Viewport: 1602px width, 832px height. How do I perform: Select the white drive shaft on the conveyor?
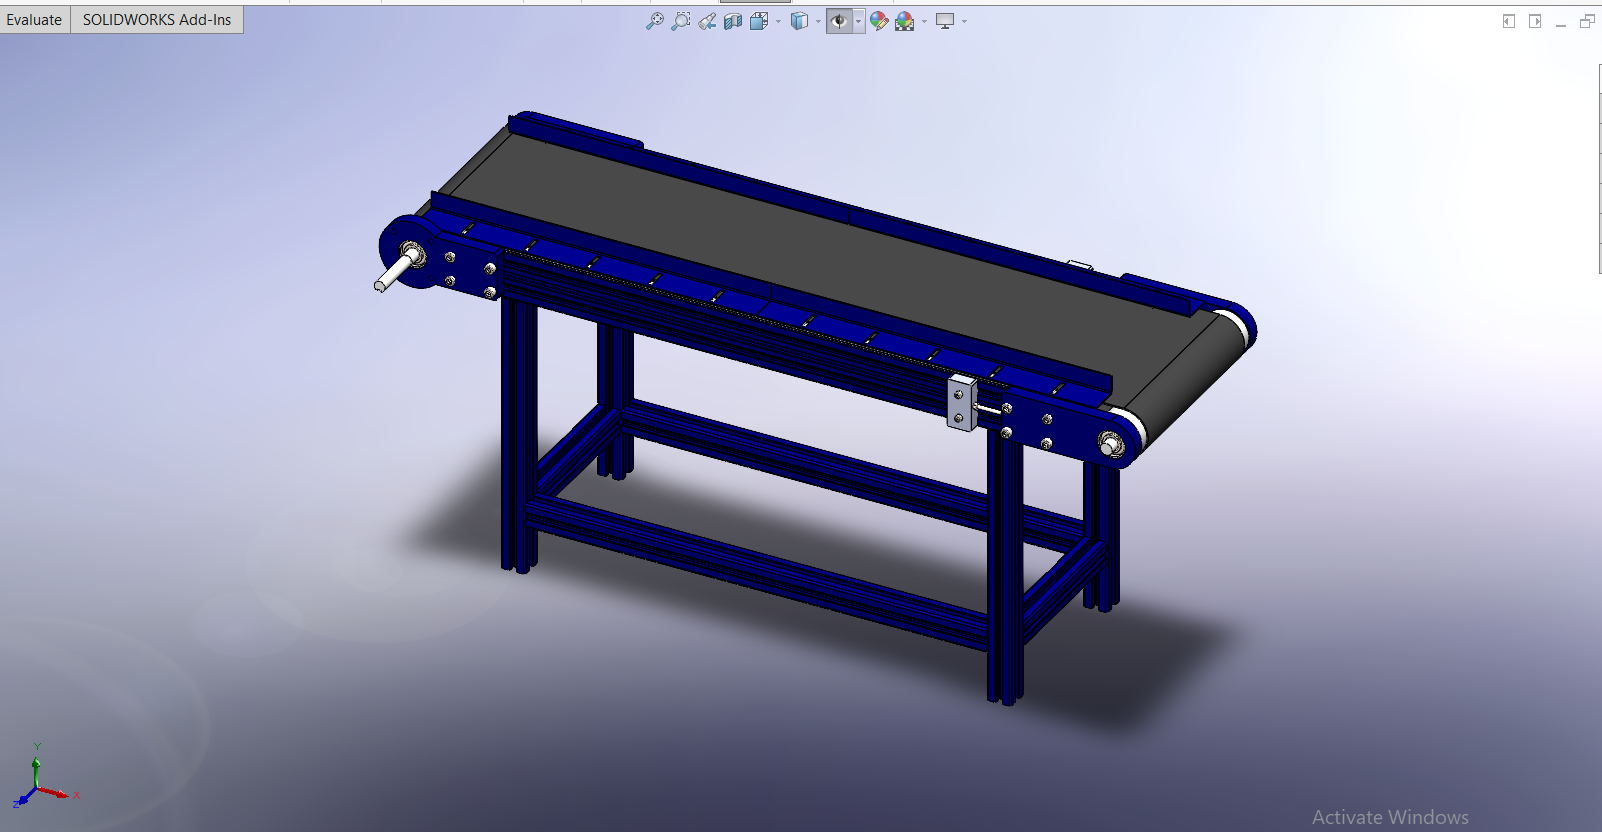coord(395,272)
